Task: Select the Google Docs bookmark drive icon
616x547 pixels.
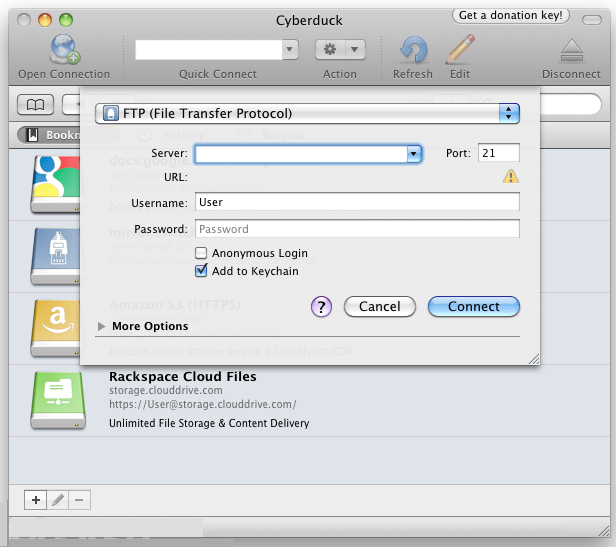Action: click(56, 184)
